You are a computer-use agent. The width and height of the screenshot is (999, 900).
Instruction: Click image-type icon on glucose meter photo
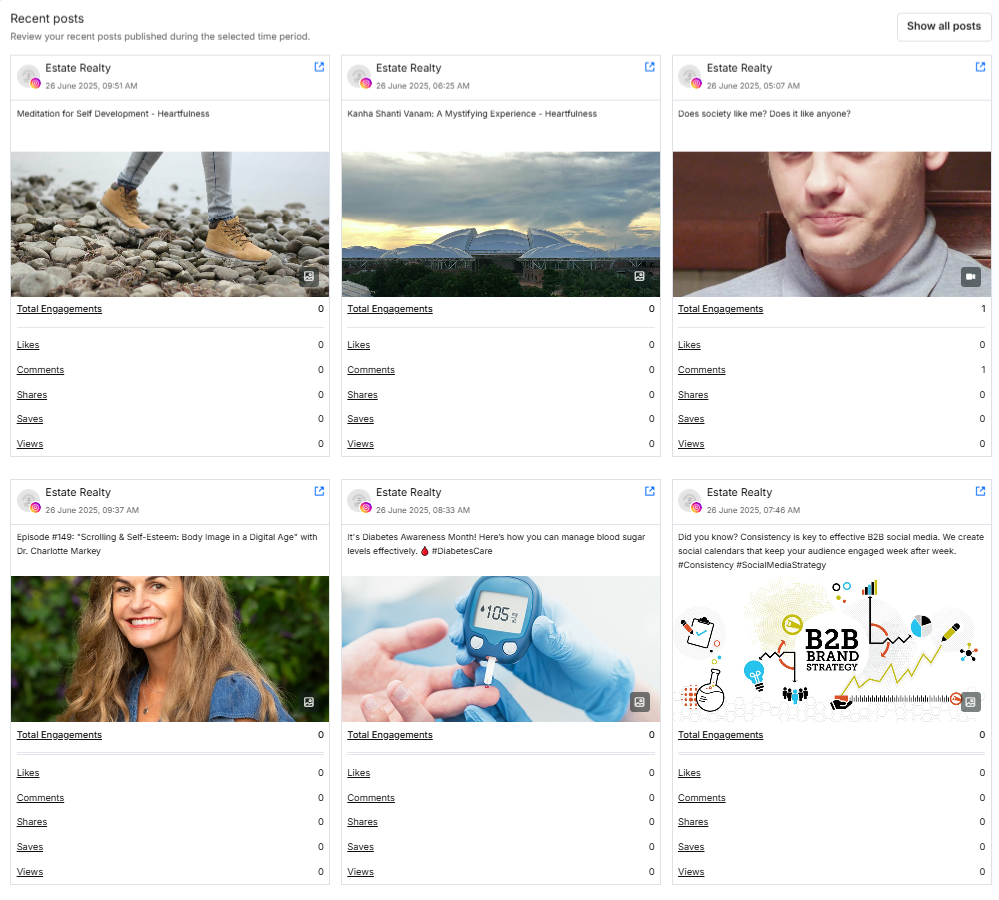pyautogui.click(x=640, y=702)
